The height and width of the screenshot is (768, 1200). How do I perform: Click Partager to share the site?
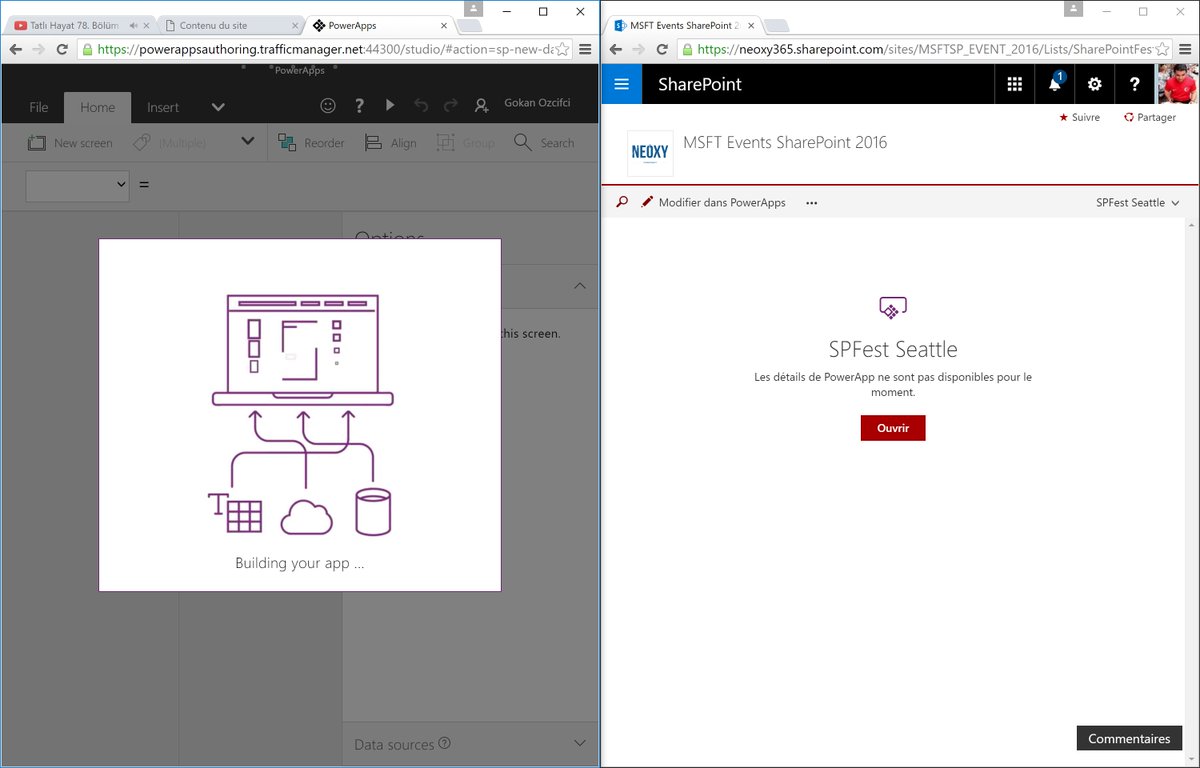point(1150,117)
